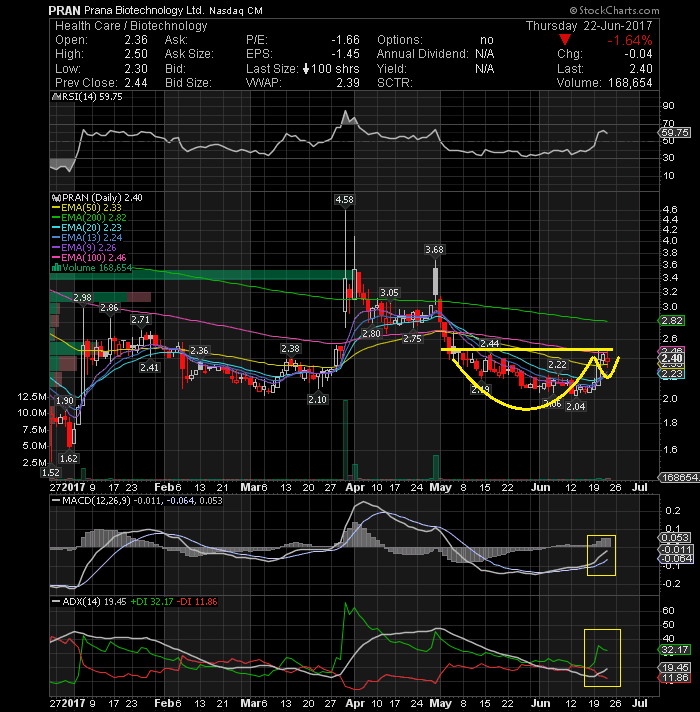Click the yellow EMA(50) legend line marker

pyautogui.click(x=56, y=208)
